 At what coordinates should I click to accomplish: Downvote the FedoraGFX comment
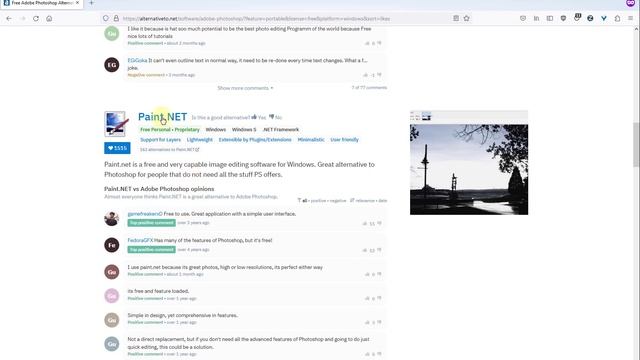click(x=379, y=250)
